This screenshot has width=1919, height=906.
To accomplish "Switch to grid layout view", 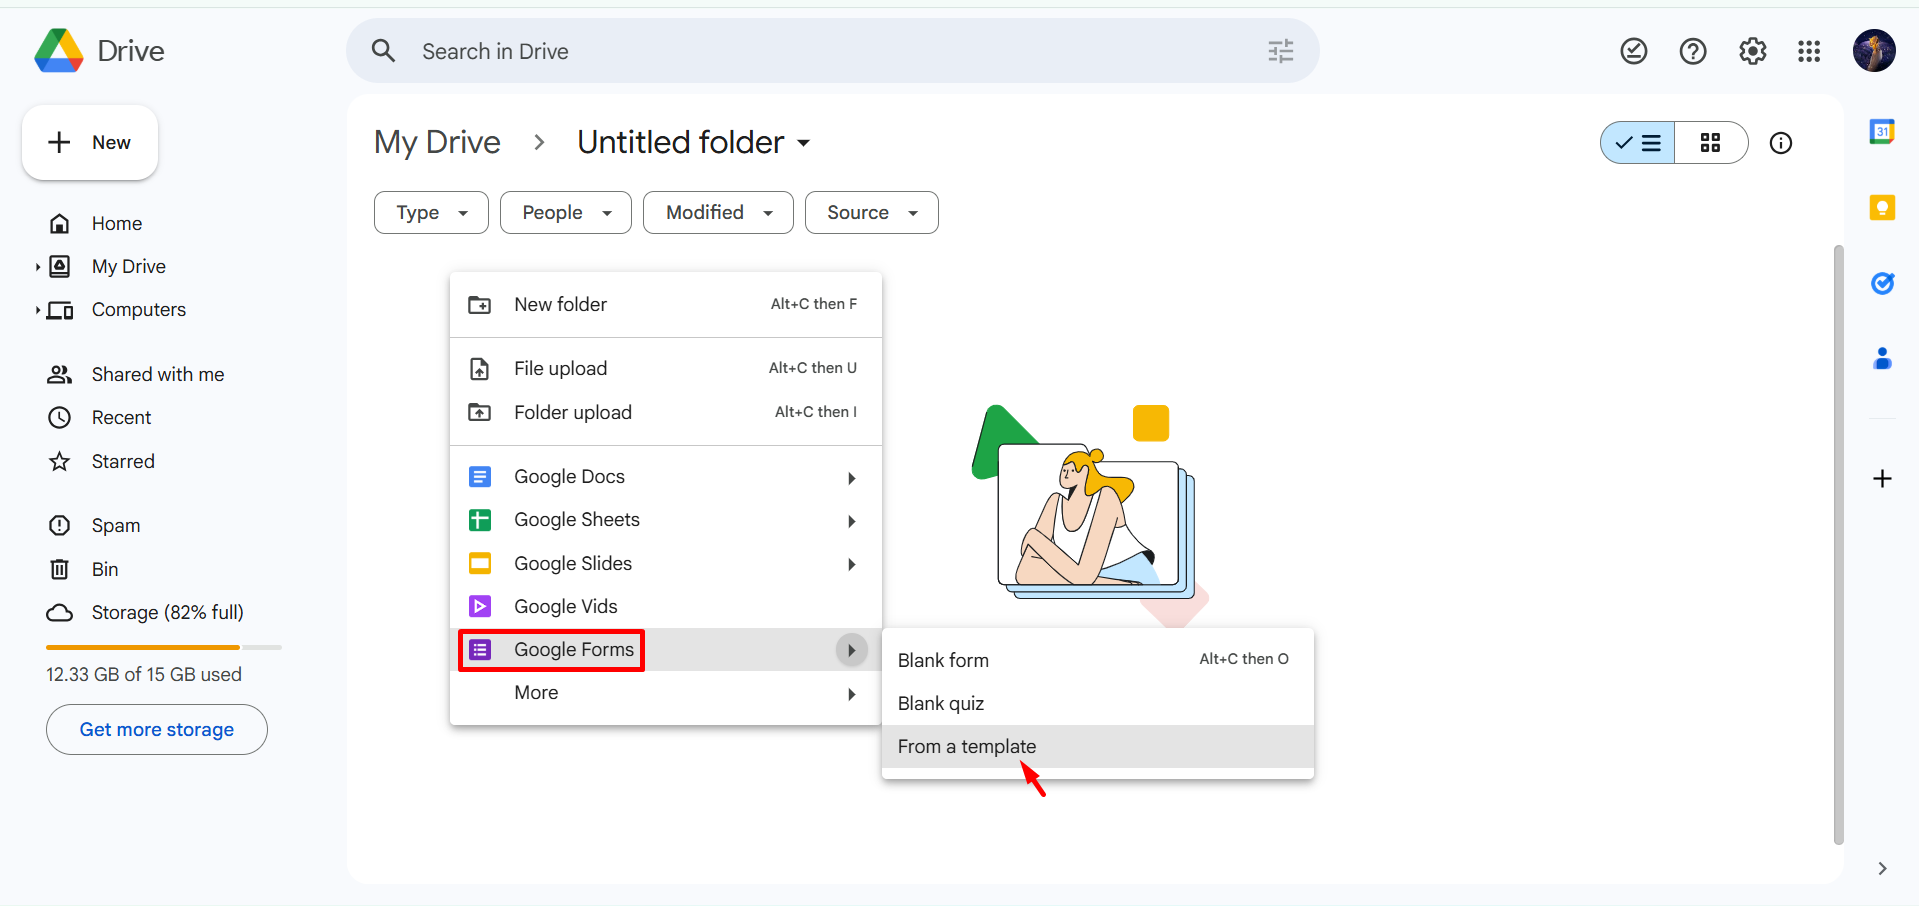I will point(1711,143).
